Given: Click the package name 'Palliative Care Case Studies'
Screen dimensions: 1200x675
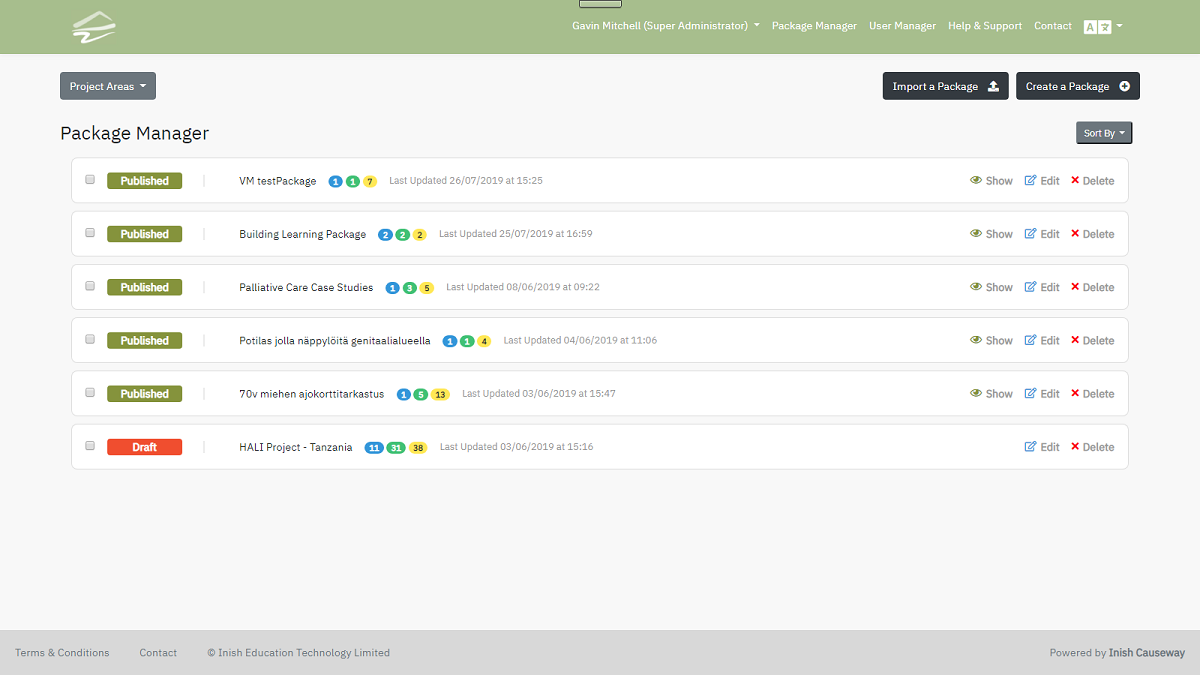Looking at the screenshot, I should (306, 288).
